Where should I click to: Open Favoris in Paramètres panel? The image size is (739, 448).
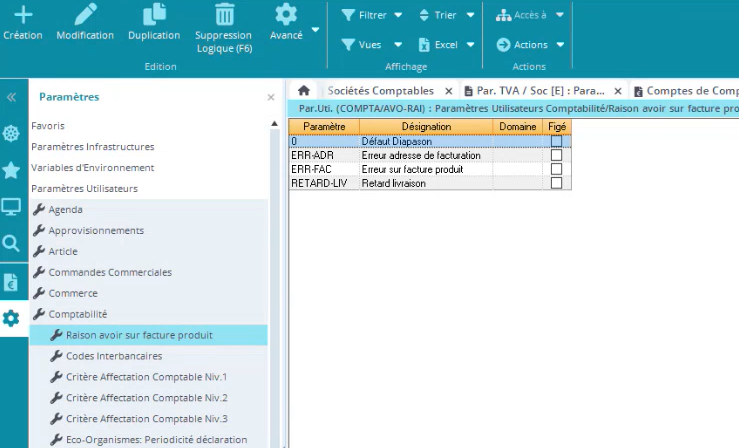tap(48, 126)
